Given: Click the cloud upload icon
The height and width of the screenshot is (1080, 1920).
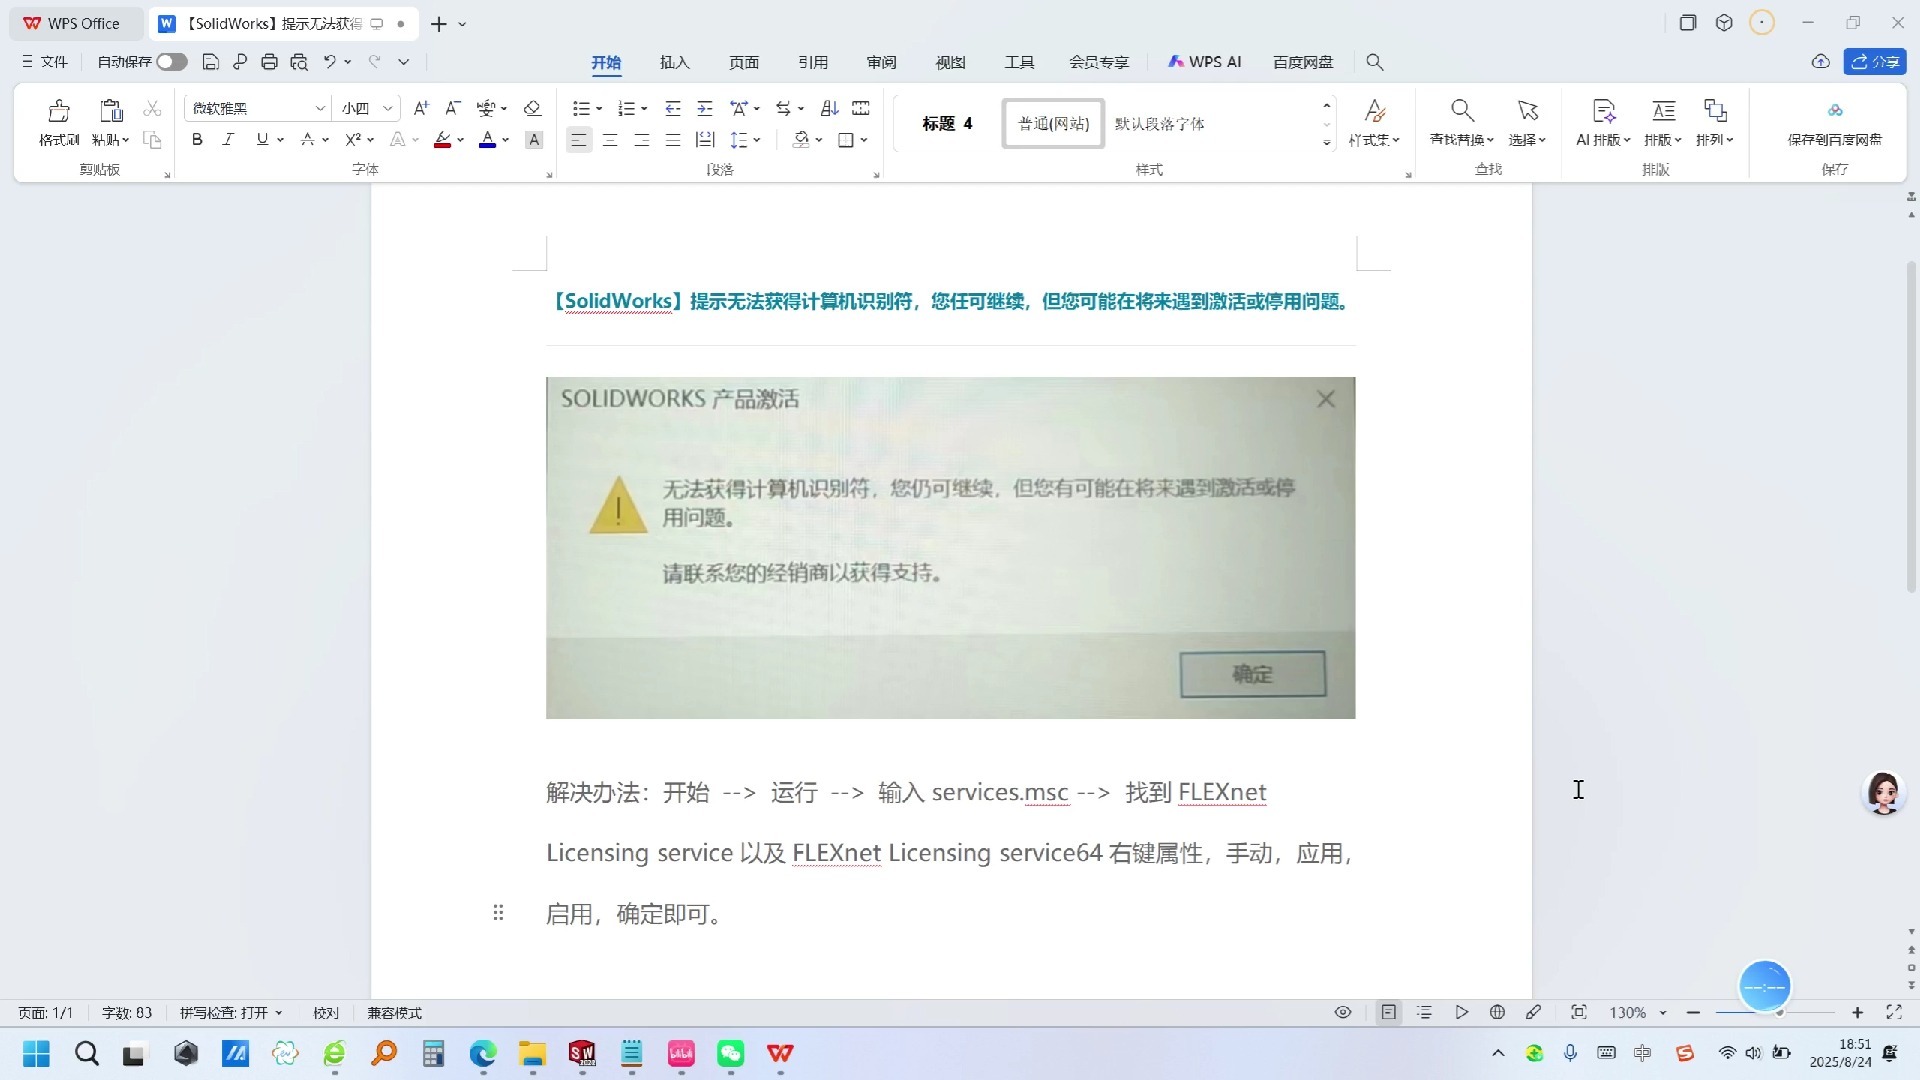Looking at the screenshot, I should tap(1821, 62).
